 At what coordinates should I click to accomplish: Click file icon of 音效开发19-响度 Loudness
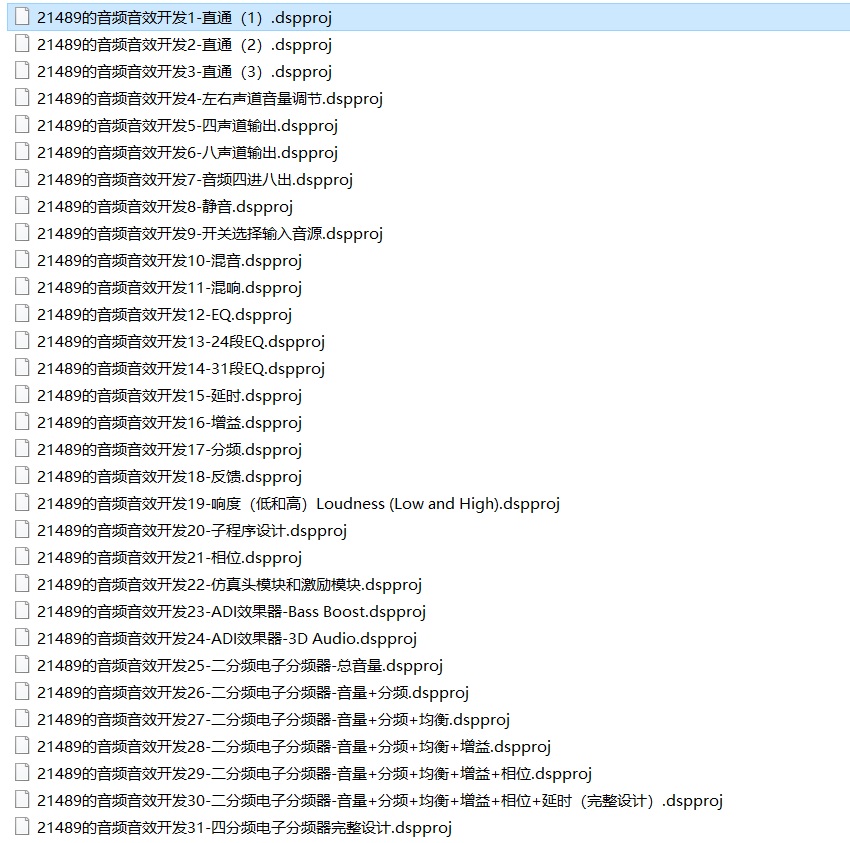coord(22,503)
